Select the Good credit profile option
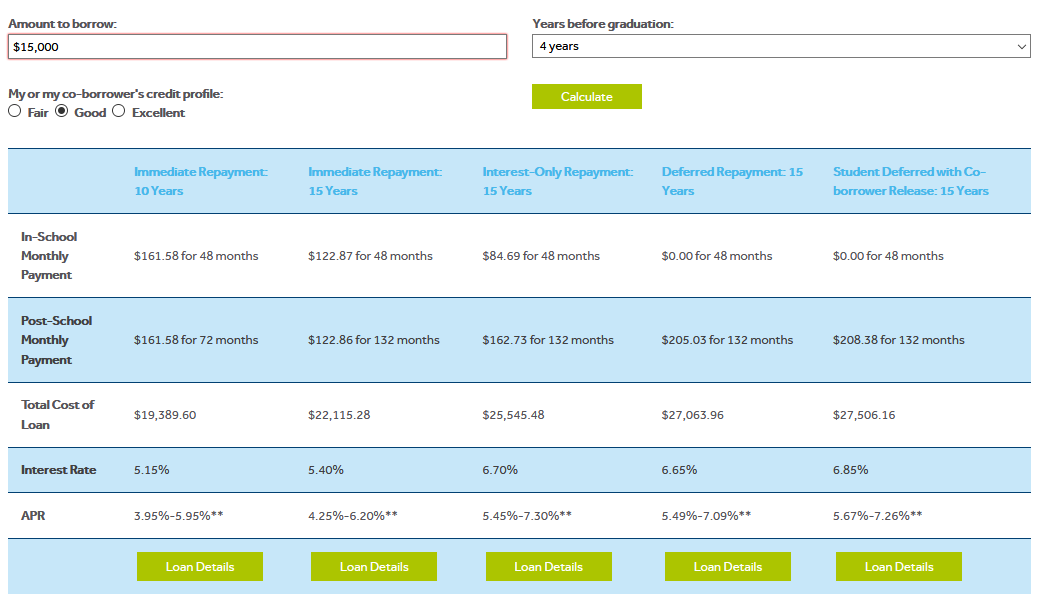 62,111
